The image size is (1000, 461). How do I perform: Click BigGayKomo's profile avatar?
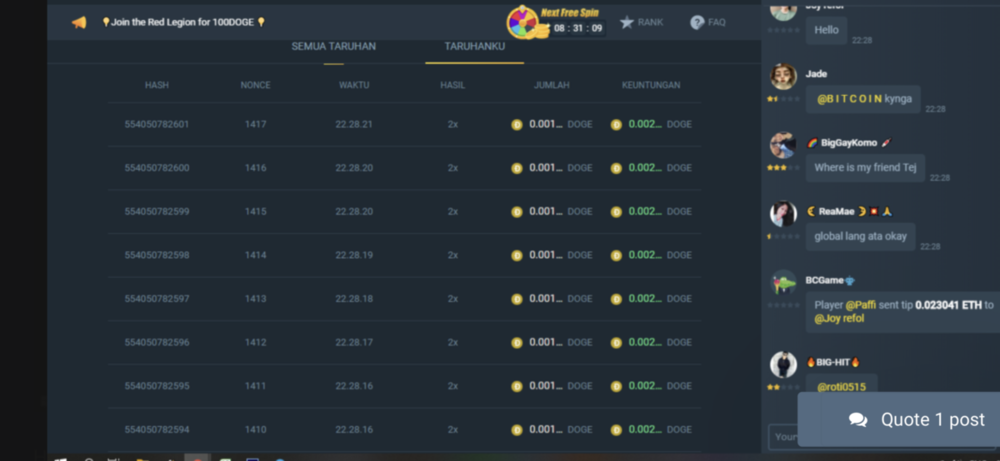783,145
